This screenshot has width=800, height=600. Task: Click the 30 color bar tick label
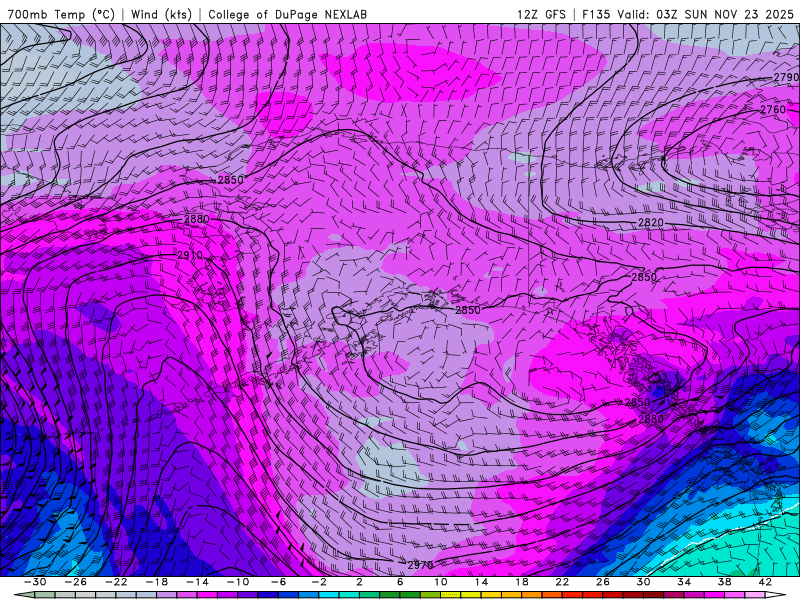point(643,582)
